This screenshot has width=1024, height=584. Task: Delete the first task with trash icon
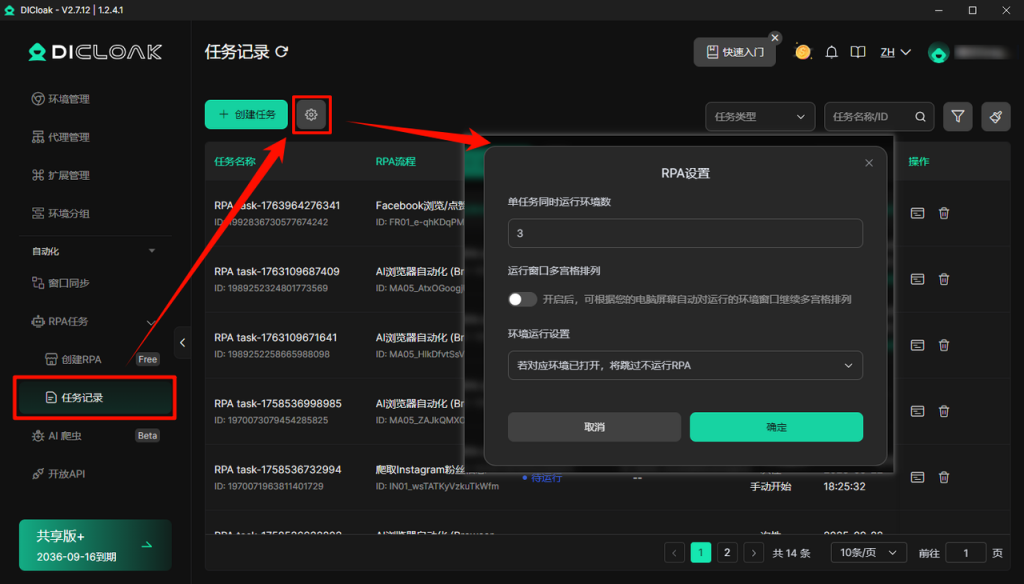(x=944, y=213)
